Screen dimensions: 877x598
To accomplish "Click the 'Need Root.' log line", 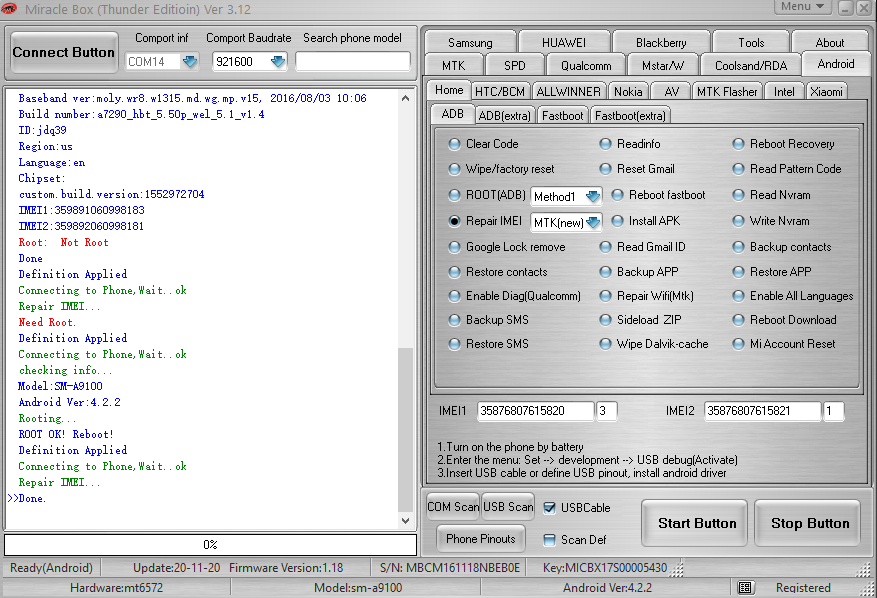I will click(x=47, y=322).
